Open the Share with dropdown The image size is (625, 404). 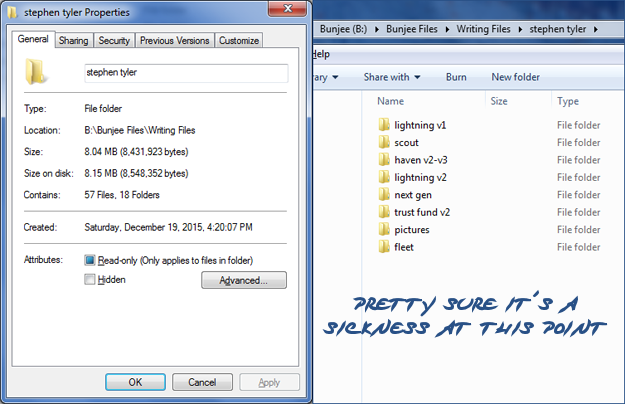coord(391,77)
